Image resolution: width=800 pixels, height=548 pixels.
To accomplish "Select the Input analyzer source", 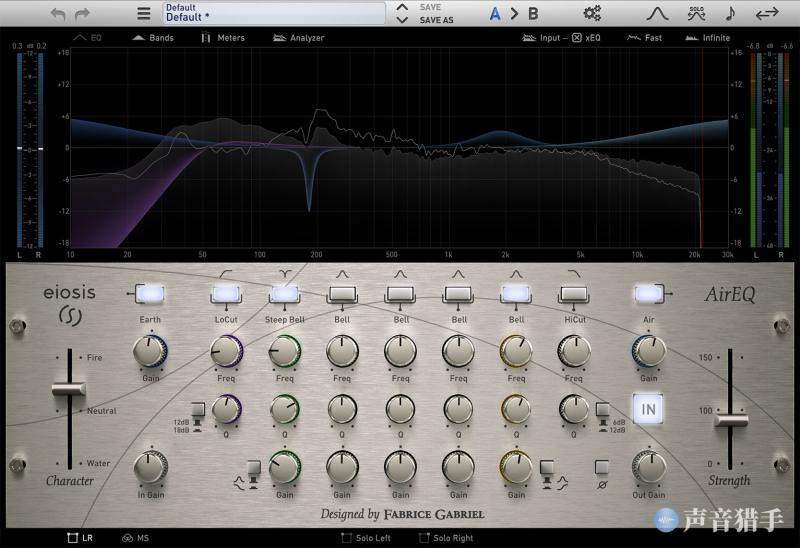I will [541, 38].
